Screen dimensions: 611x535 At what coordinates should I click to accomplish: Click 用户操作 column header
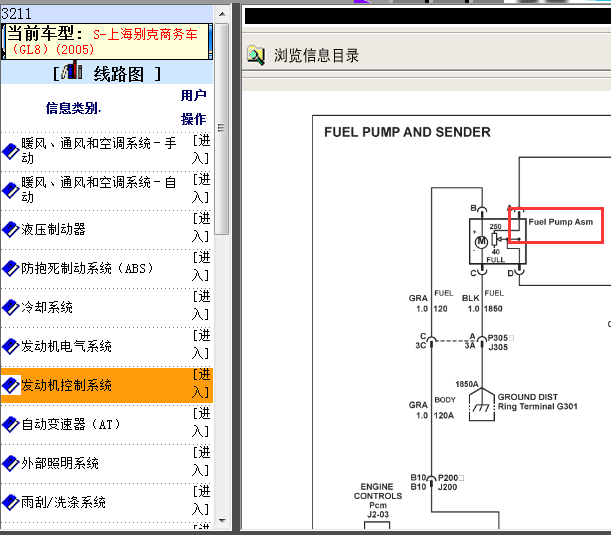pos(193,107)
